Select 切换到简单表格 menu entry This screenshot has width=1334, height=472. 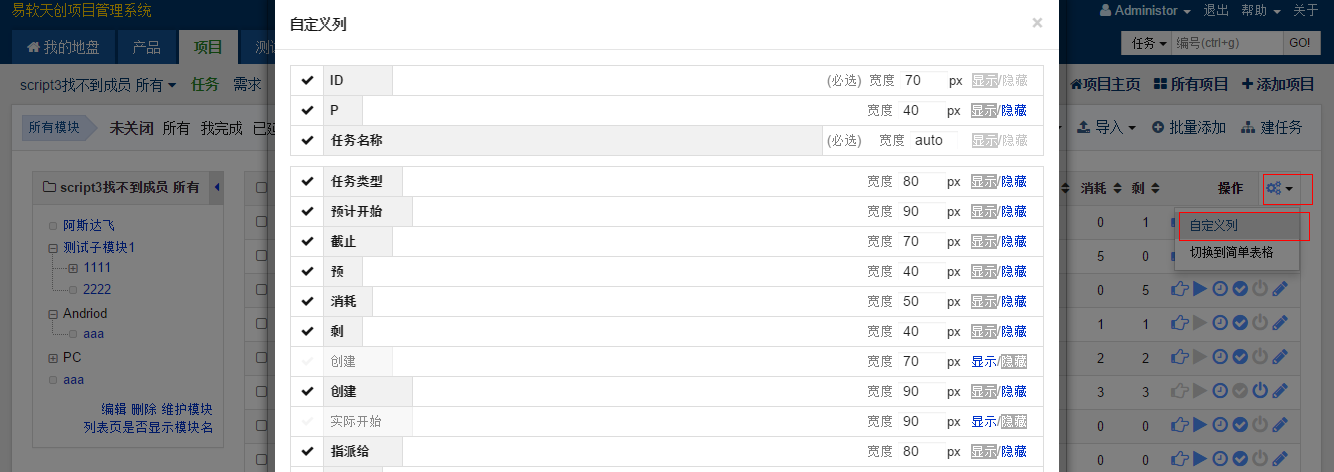(1231, 253)
